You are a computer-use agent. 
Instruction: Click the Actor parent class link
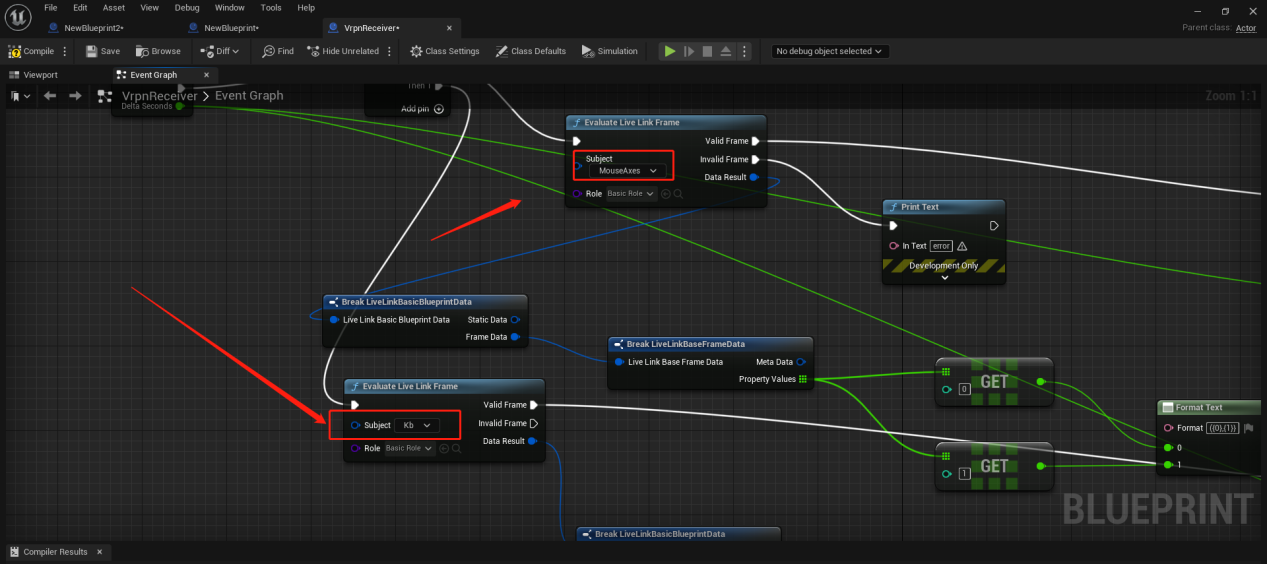[x=1246, y=28]
